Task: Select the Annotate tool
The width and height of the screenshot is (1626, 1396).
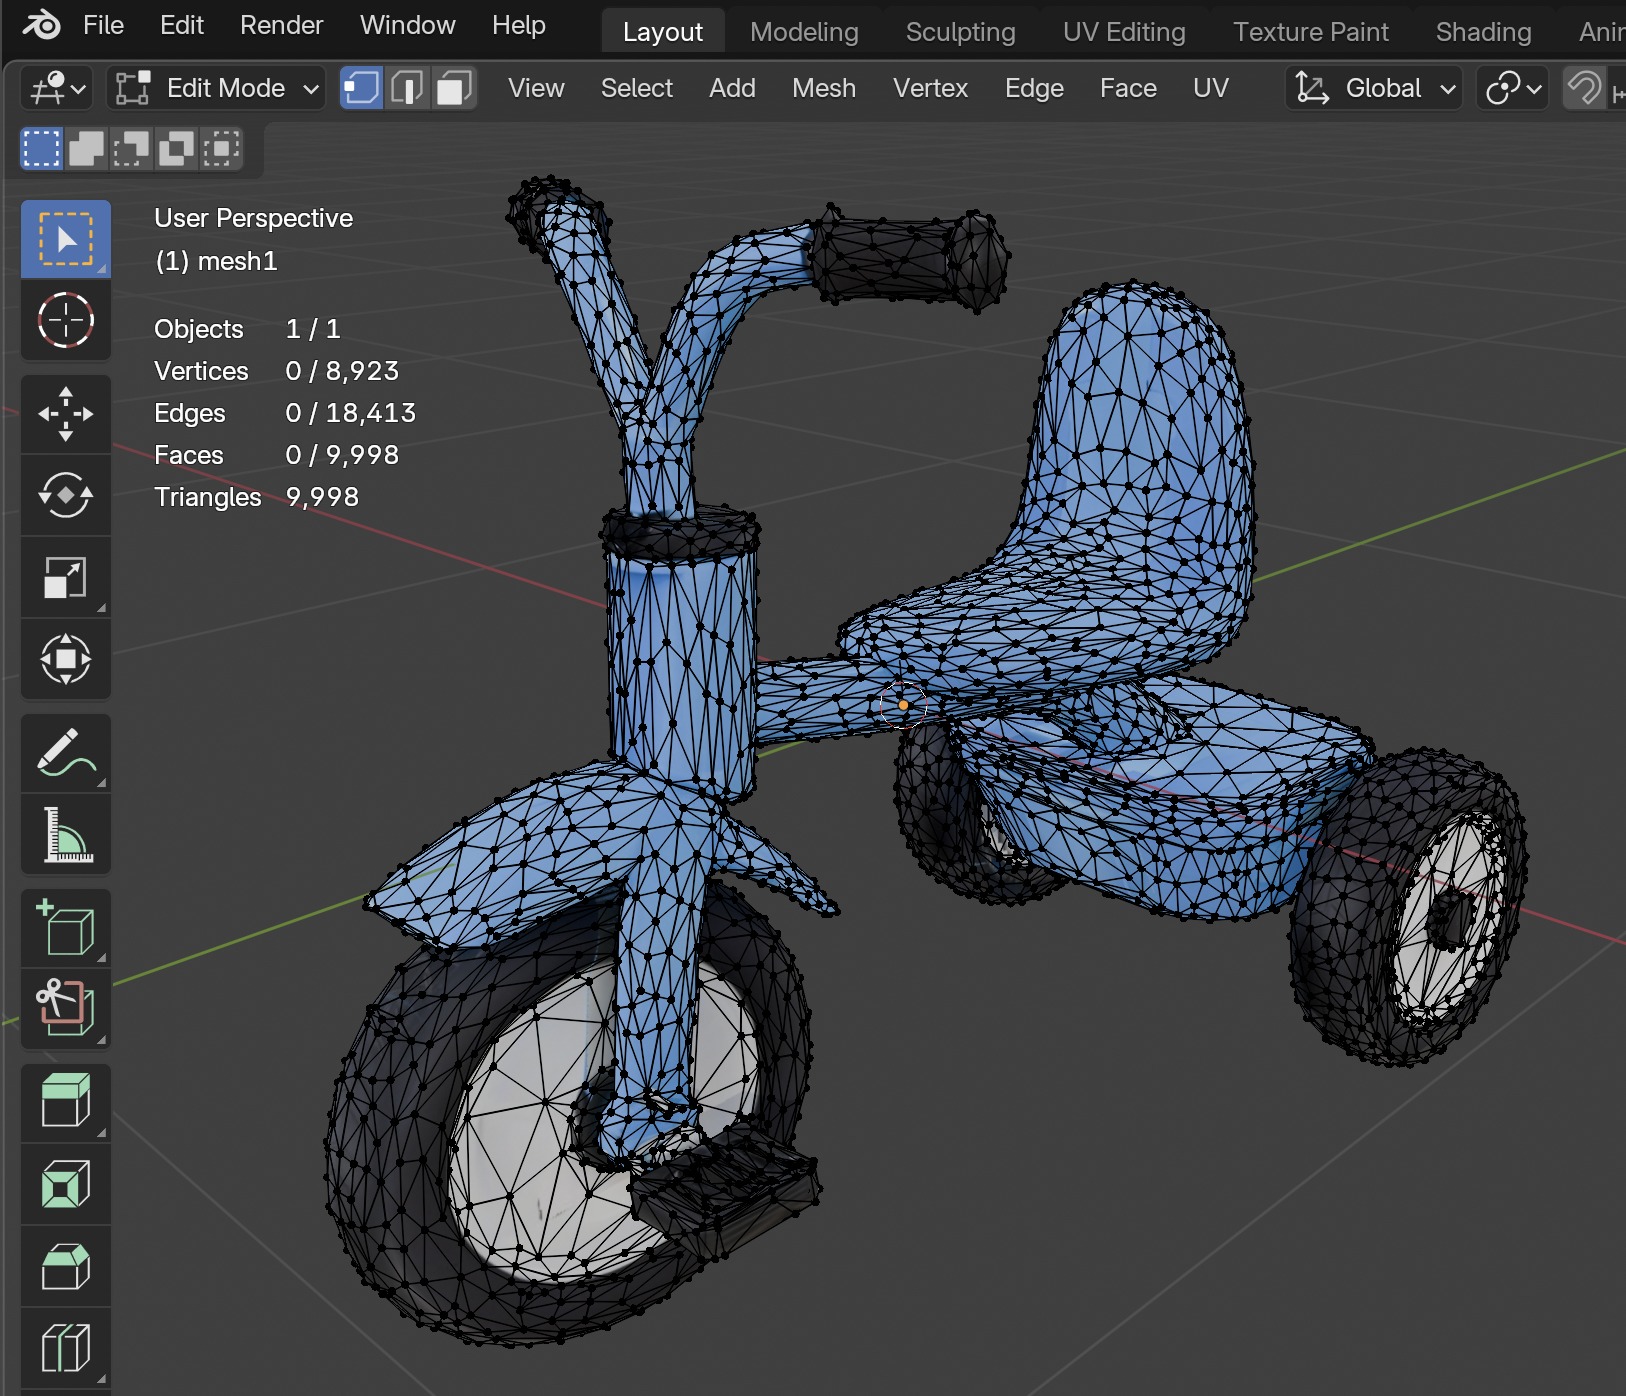Action: pyautogui.click(x=66, y=752)
